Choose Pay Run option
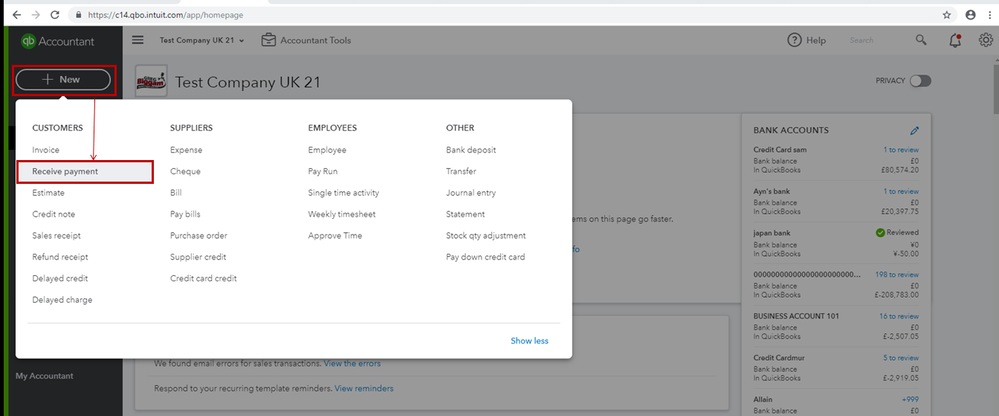999x416 pixels. (323, 171)
